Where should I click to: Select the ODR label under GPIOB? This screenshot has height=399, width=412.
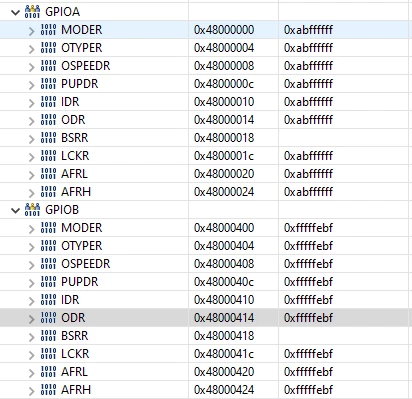pos(73,318)
